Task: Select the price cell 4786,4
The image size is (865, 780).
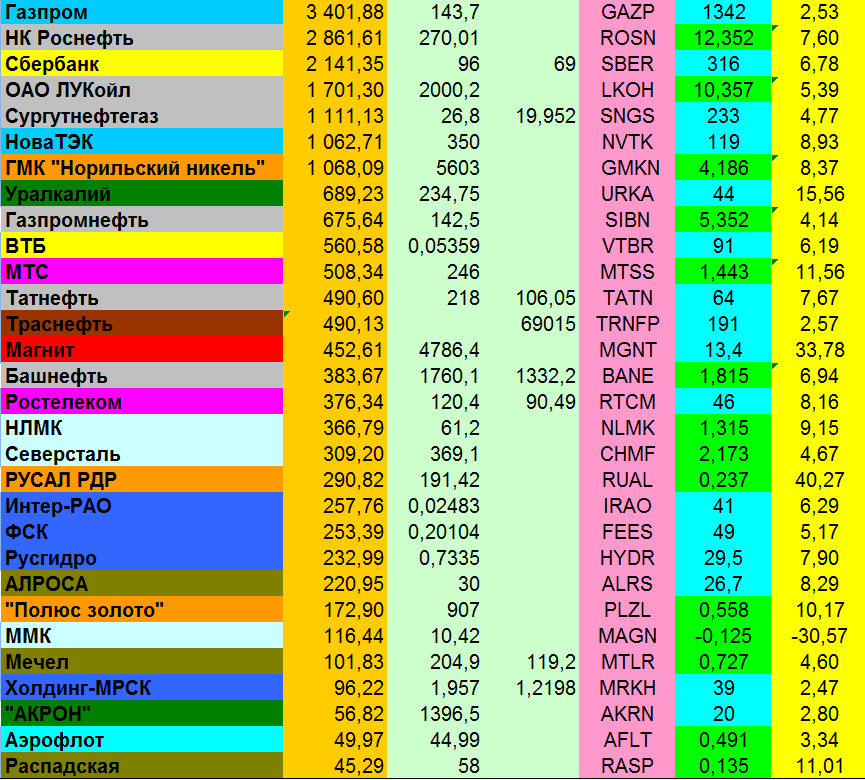Action: [x=435, y=350]
